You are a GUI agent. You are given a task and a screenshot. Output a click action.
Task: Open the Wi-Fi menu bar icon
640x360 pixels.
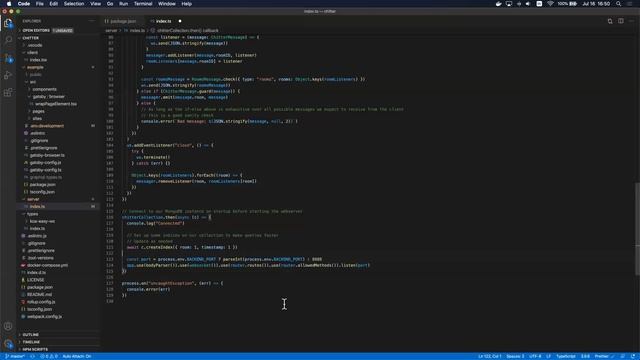pyautogui.click(x=550, y=4)
